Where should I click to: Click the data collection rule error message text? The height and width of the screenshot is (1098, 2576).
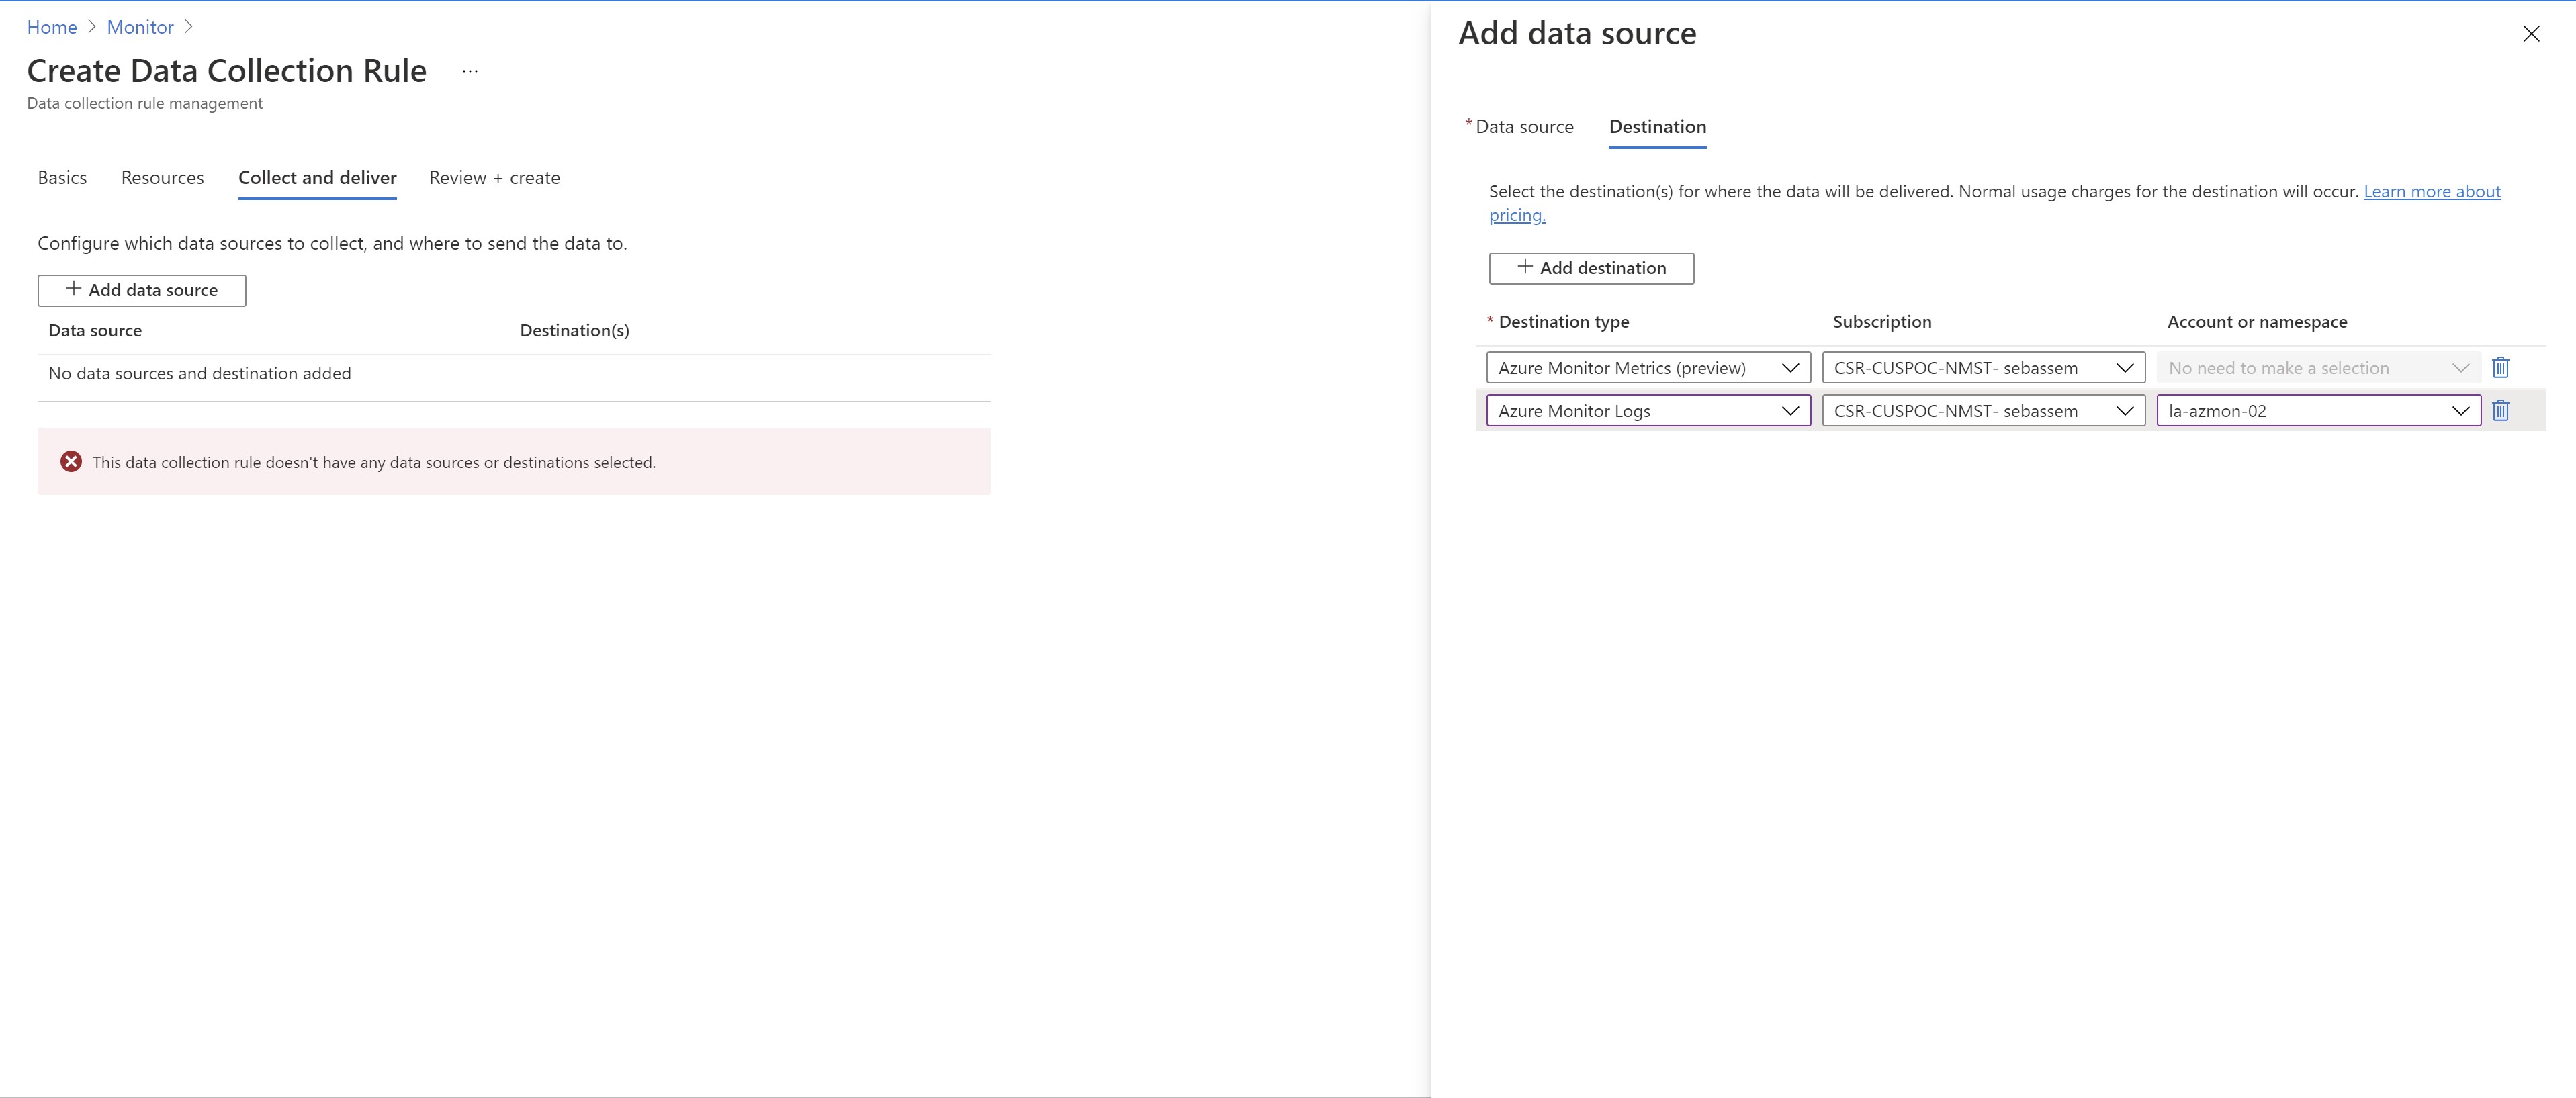pyautogui.click(x=374, y=463)
